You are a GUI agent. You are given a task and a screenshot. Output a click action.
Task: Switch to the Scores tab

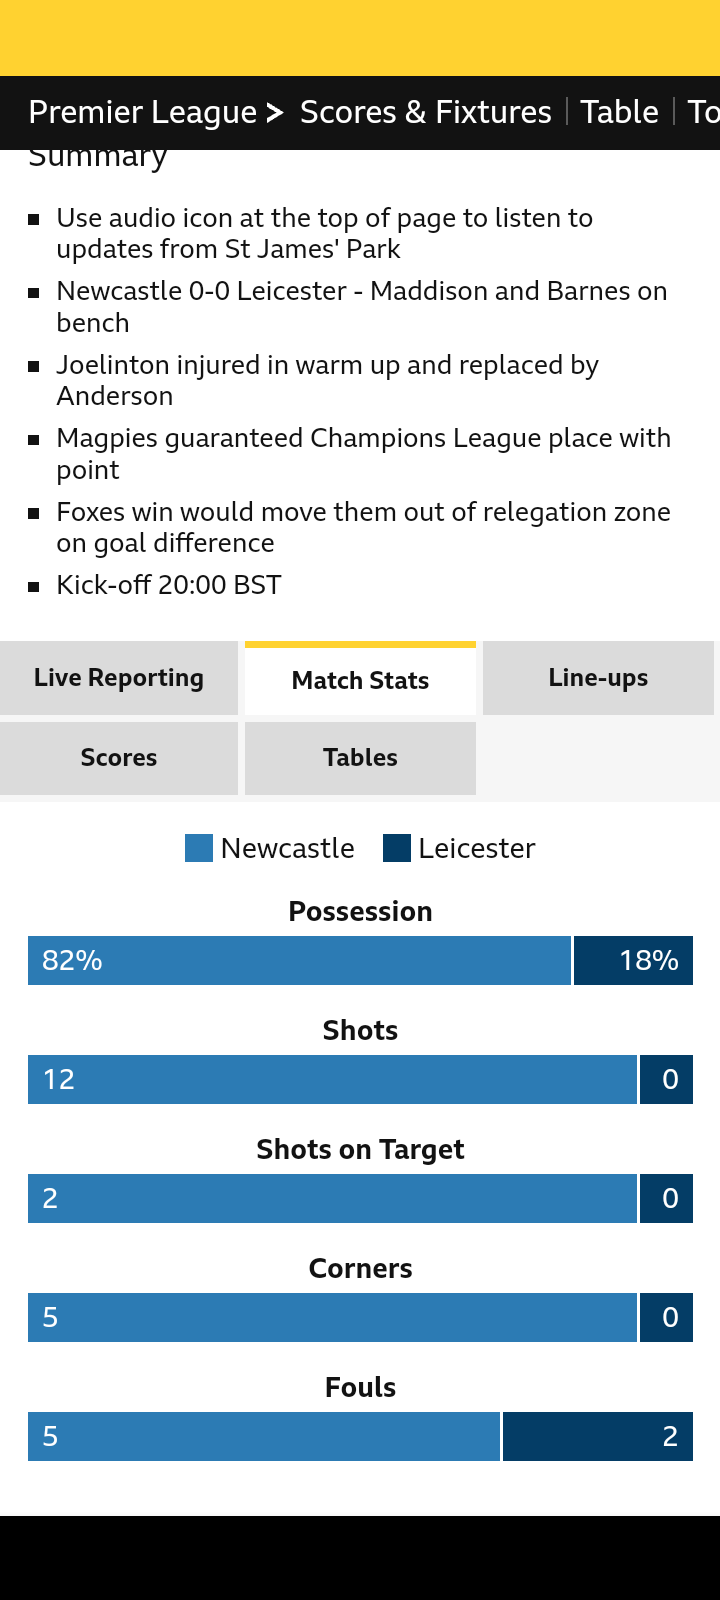pos(119,758)
